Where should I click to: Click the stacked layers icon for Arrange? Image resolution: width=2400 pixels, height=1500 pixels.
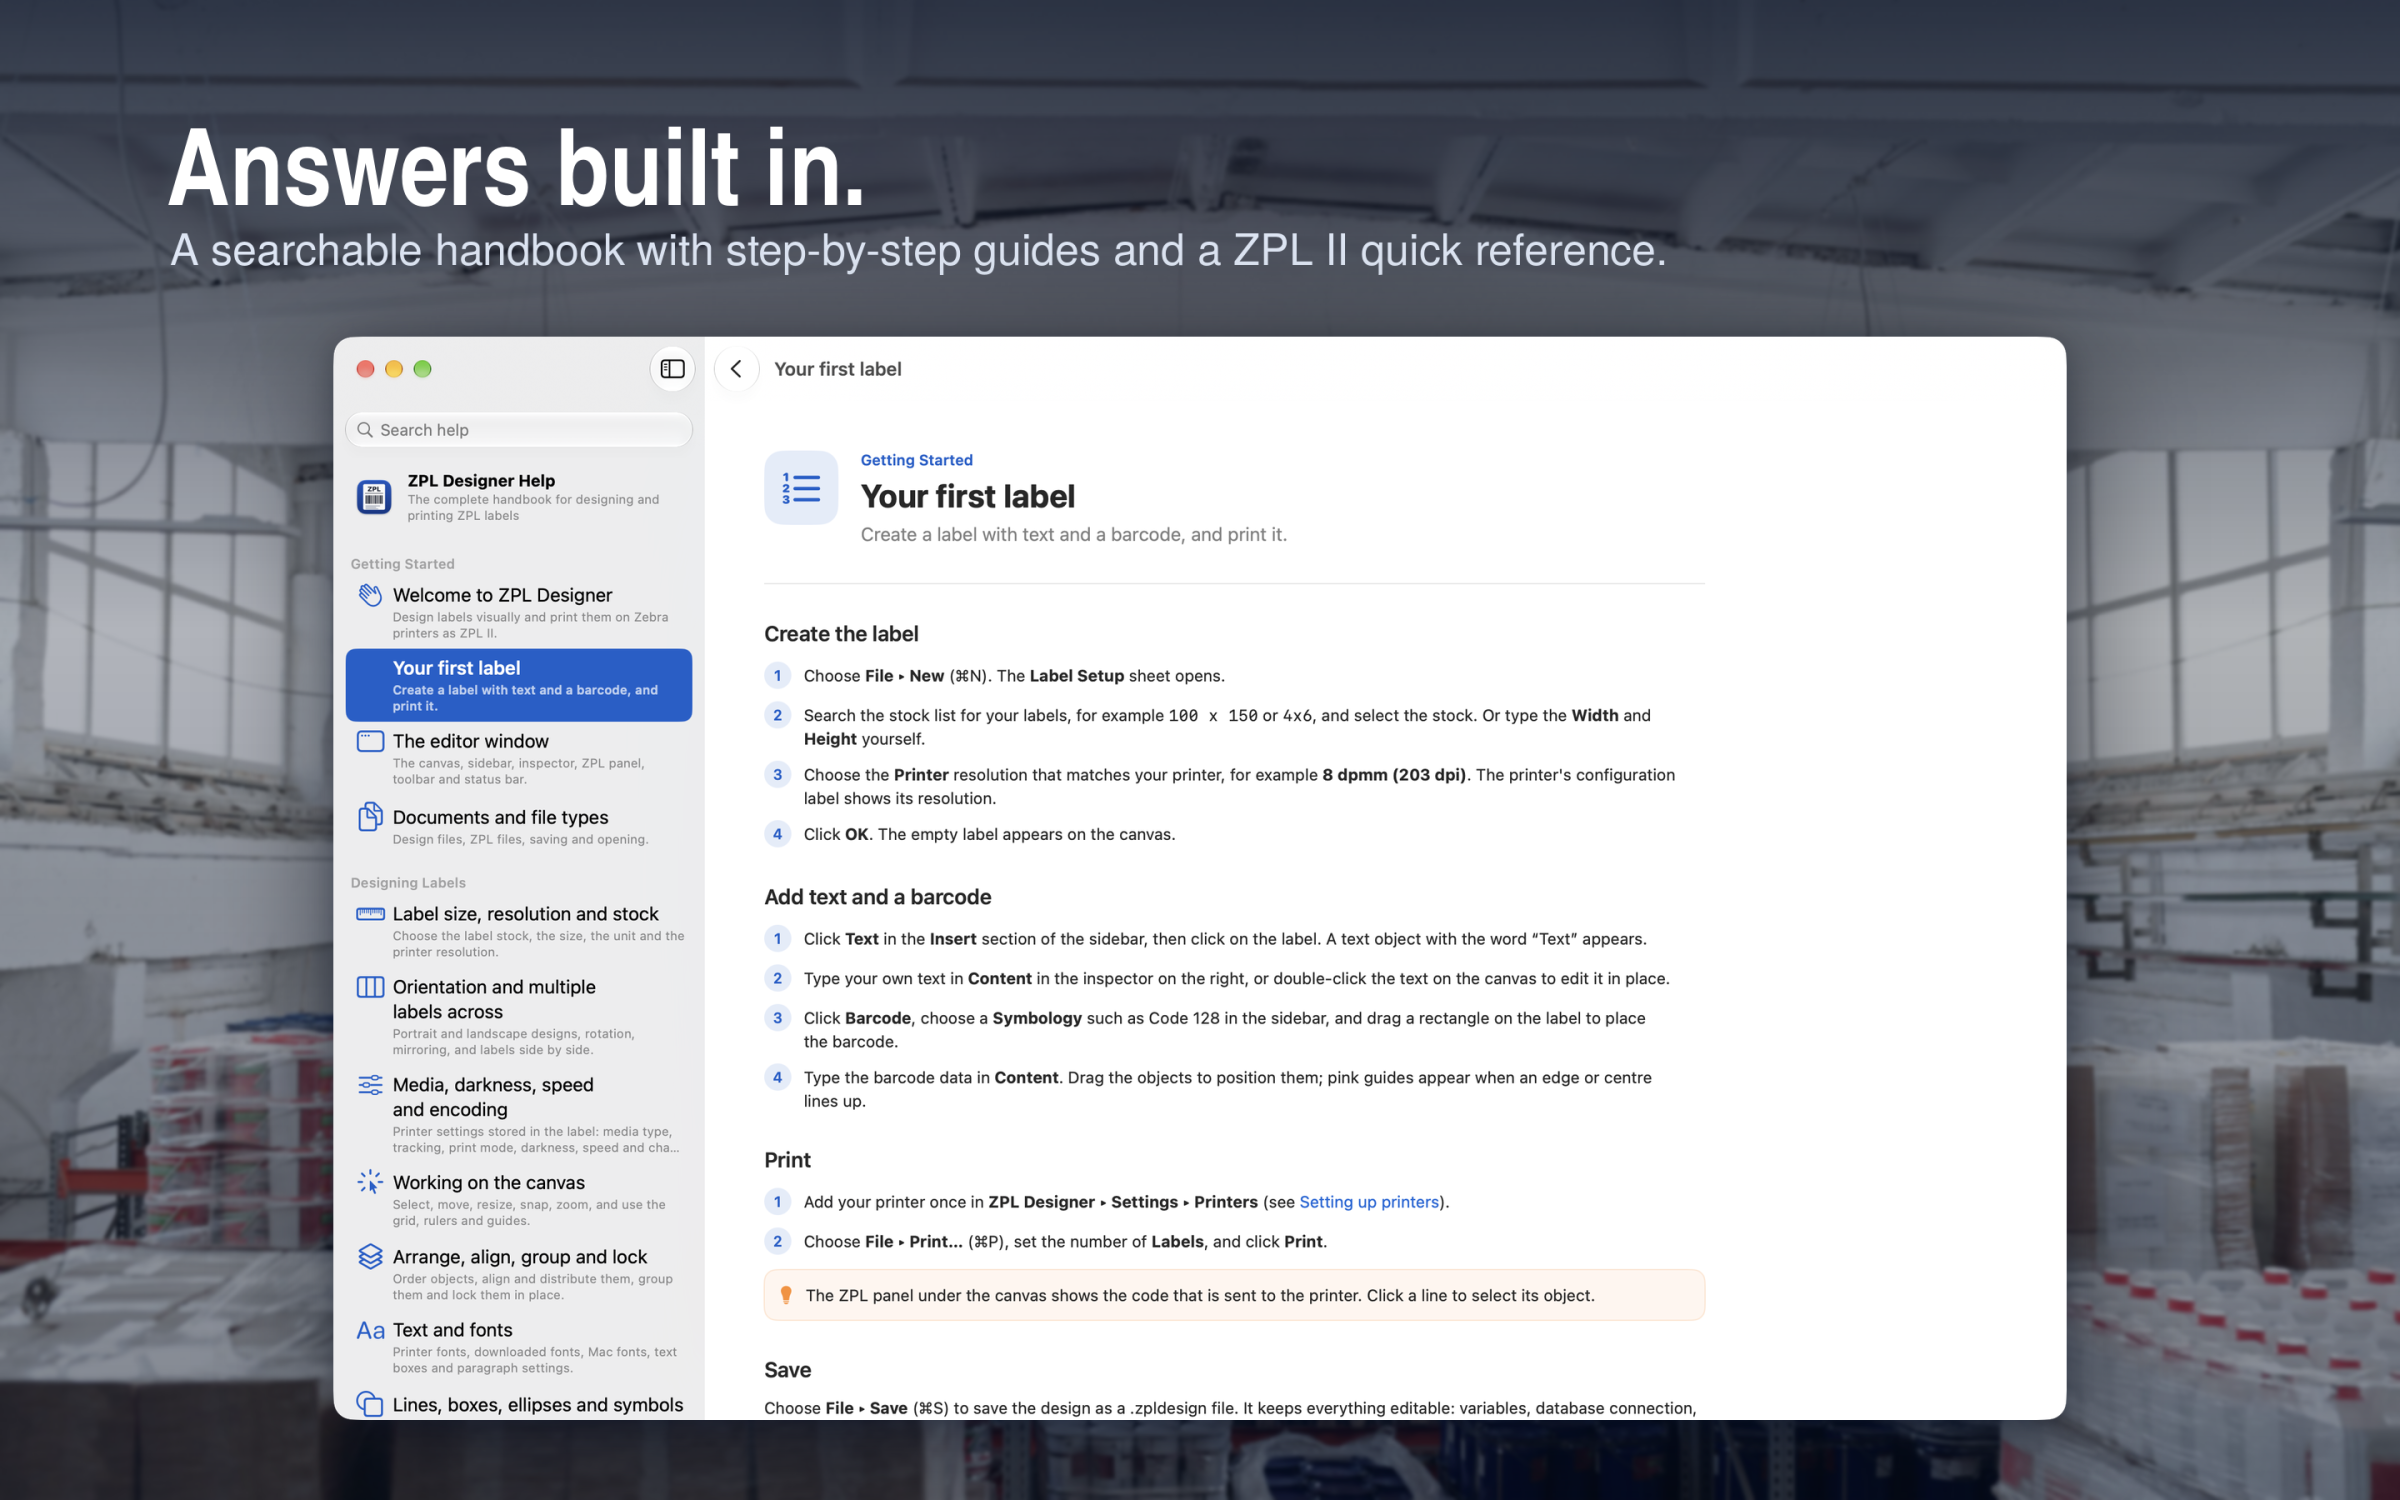(x=370, y=1256)
